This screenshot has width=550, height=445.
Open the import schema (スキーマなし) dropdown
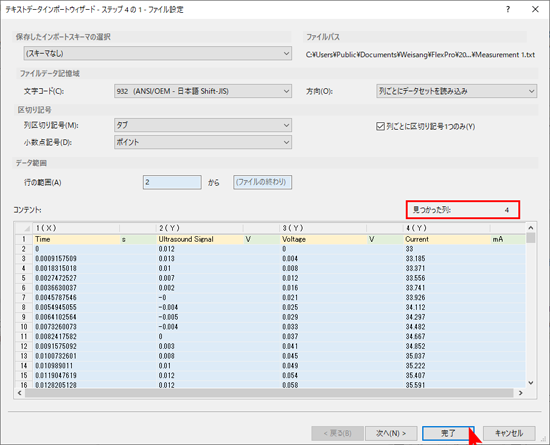pyautogui.click(x=157, y=53)
